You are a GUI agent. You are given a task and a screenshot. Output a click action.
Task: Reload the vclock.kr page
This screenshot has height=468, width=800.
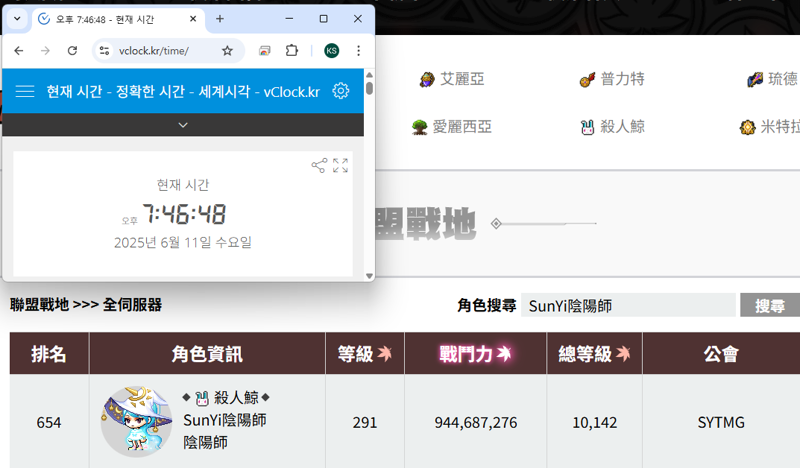coord(72,51)
